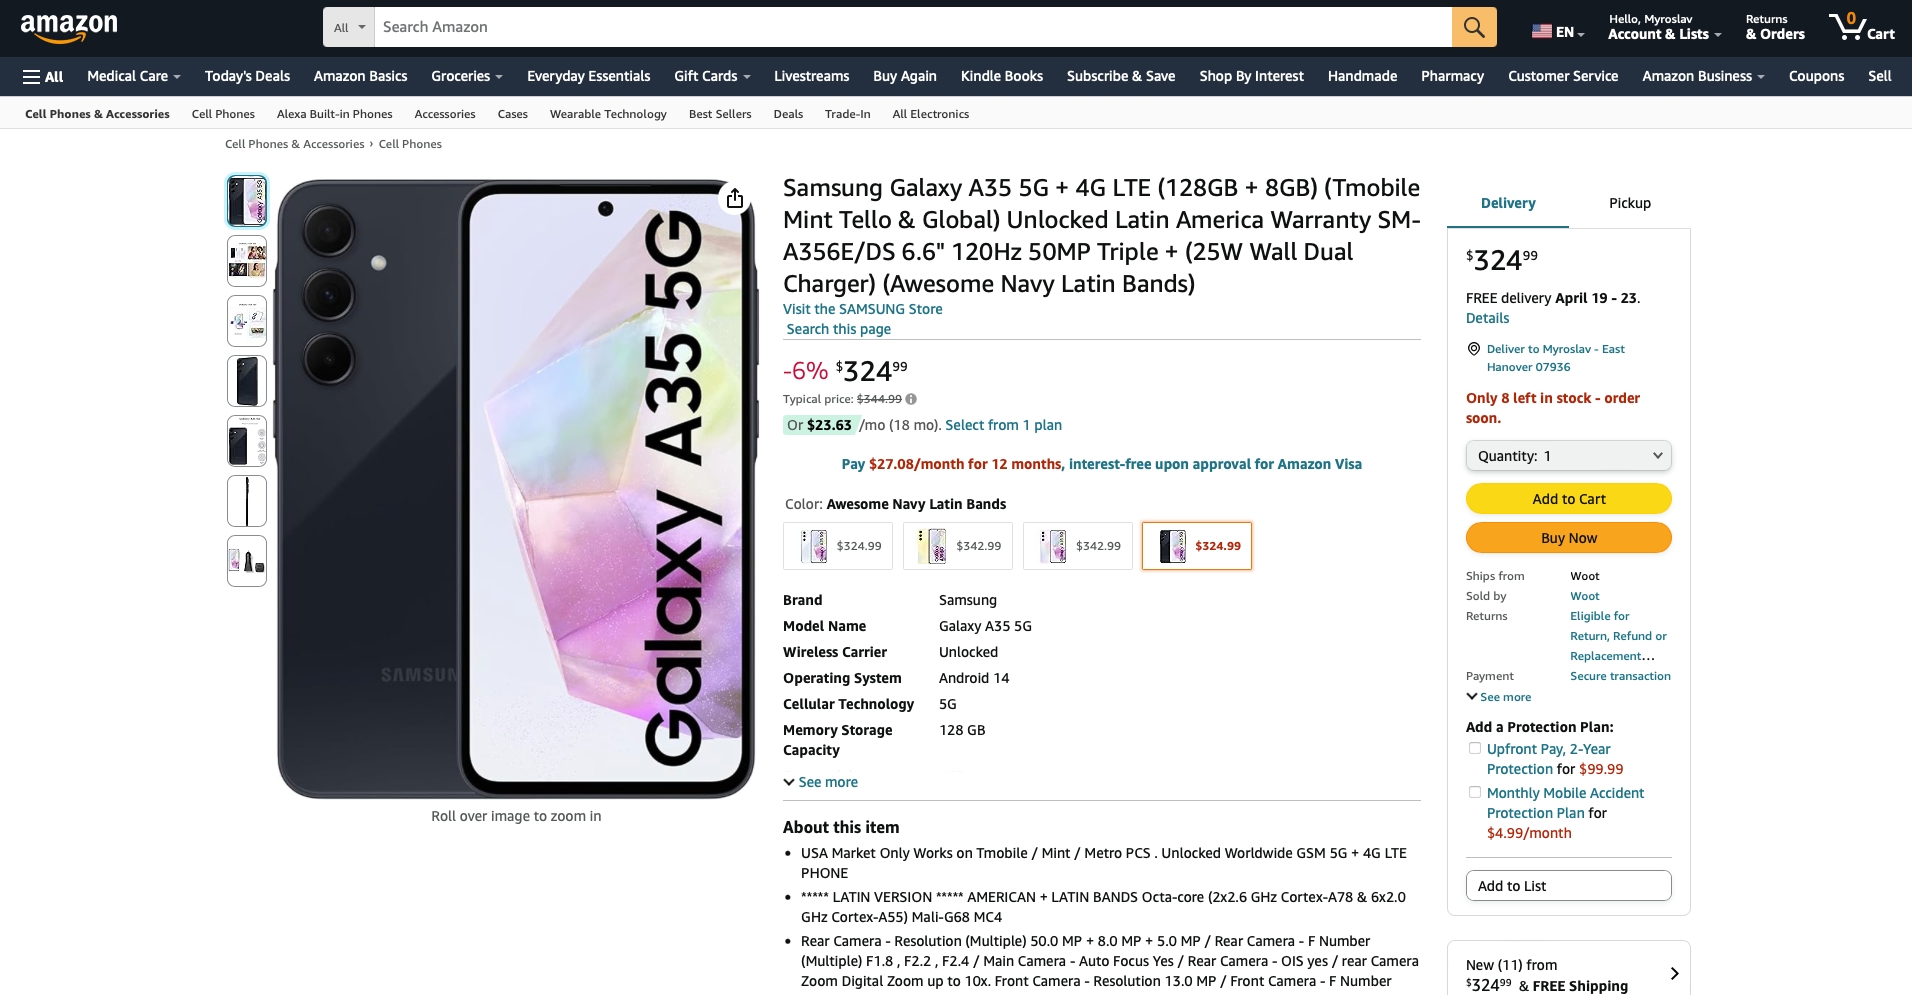Click the orange search magnifier button
1912x995 pixels.
click(x=1474, y=27)
